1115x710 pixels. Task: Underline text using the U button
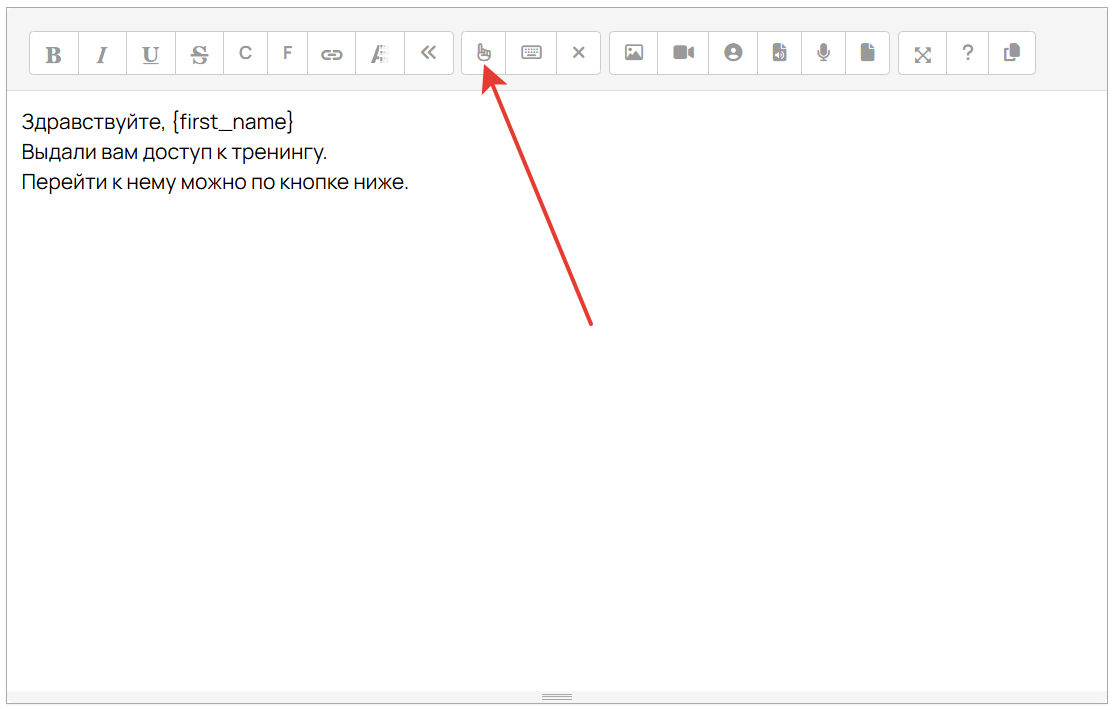[x=151, y=53]
